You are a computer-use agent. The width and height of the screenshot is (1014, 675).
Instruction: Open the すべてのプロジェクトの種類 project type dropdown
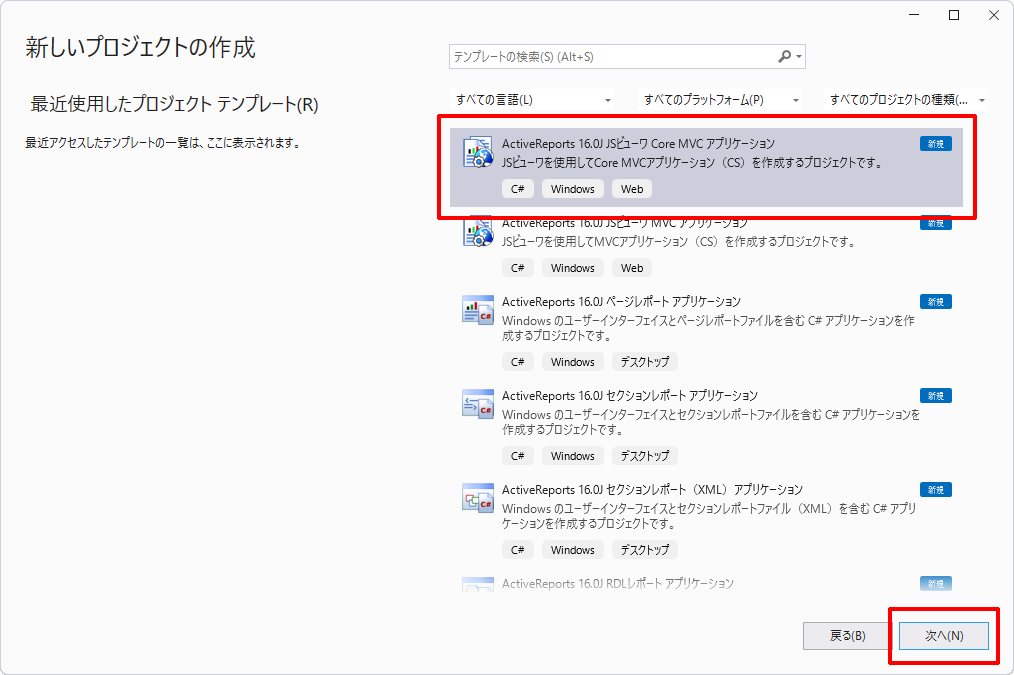point(906,100)
